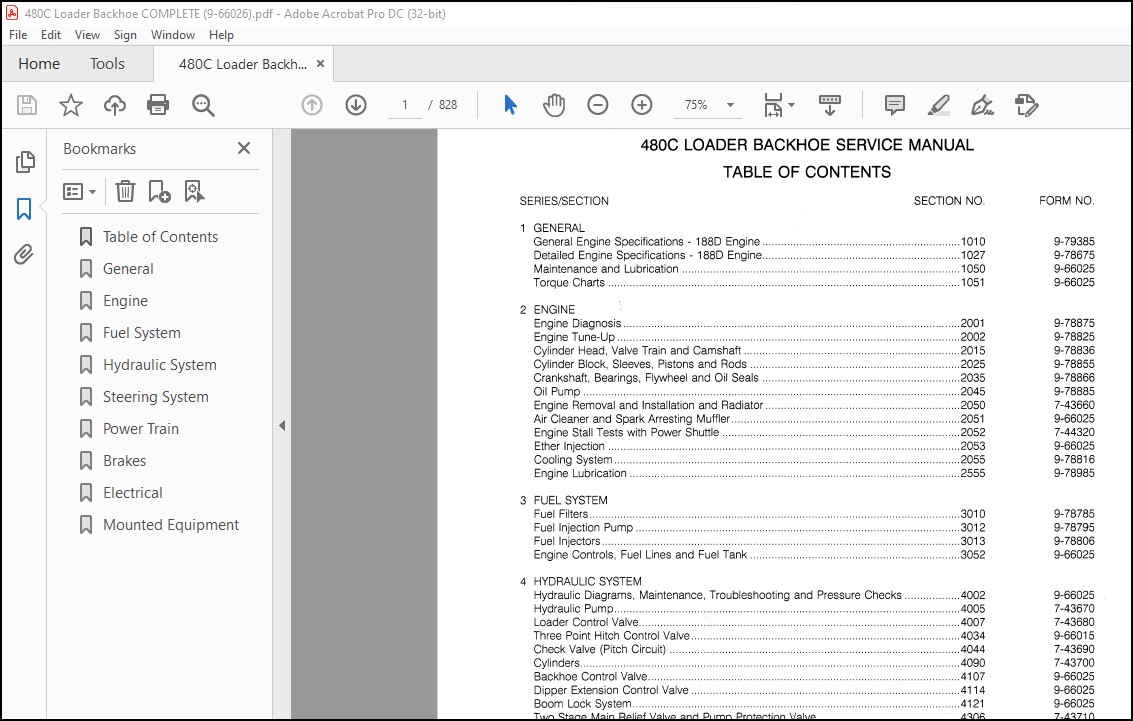Select the 480C Loader Backh... document tab
The image size is (1133, 721).
[242, 64]
